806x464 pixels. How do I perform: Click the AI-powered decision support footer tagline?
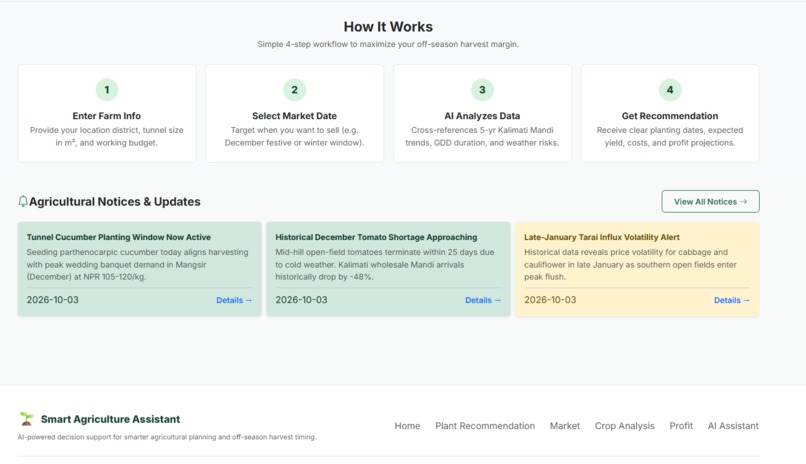pos(167,437)
